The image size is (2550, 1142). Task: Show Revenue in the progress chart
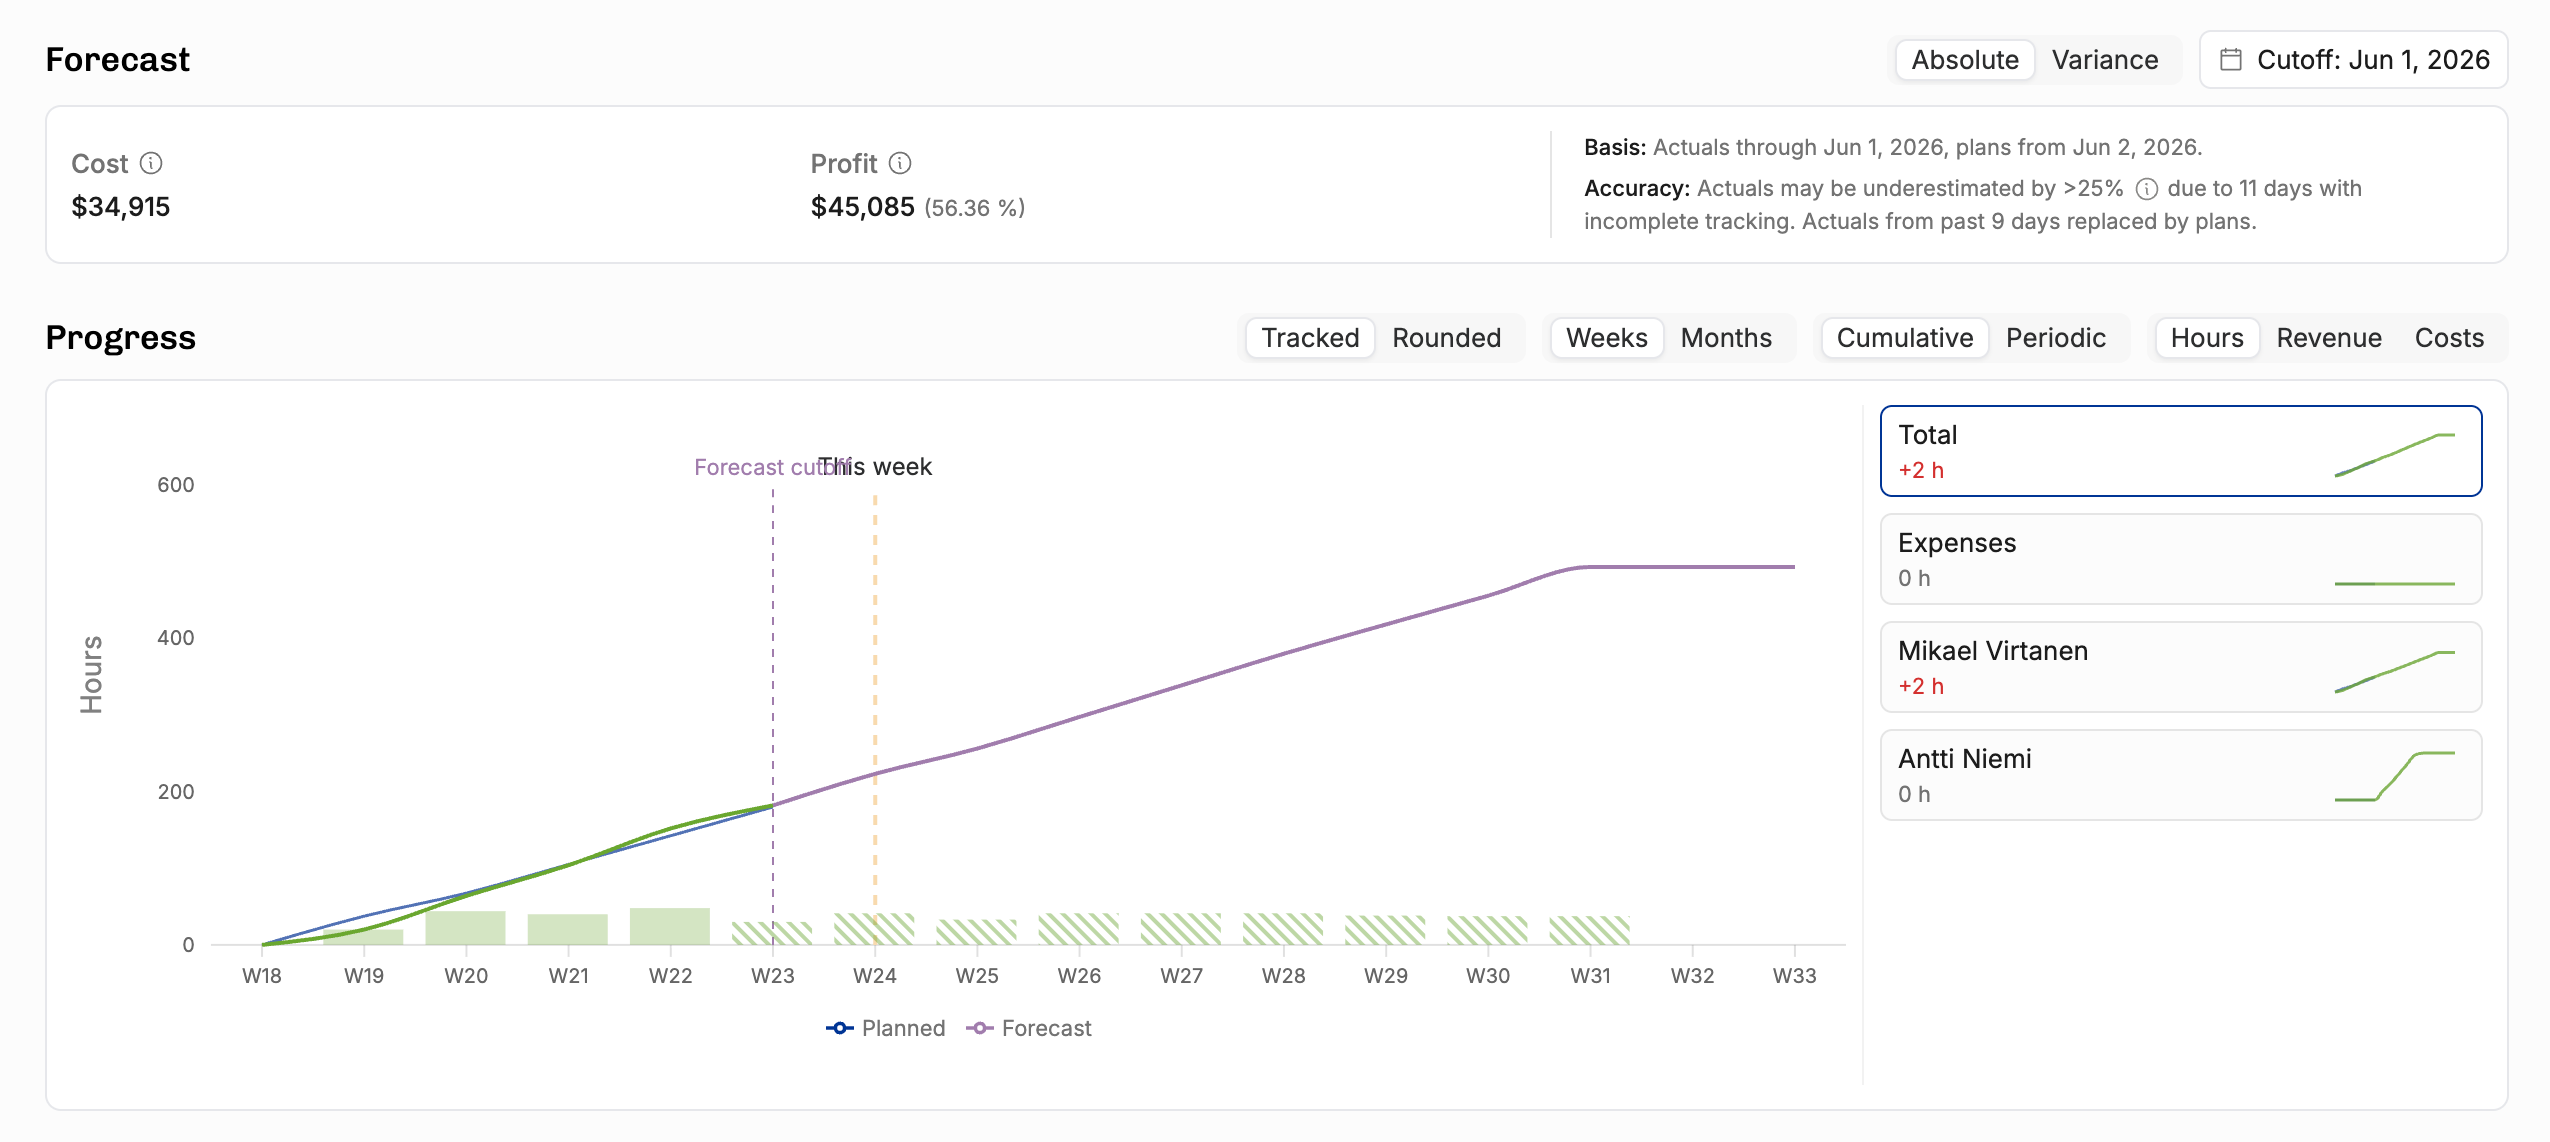2328,338
